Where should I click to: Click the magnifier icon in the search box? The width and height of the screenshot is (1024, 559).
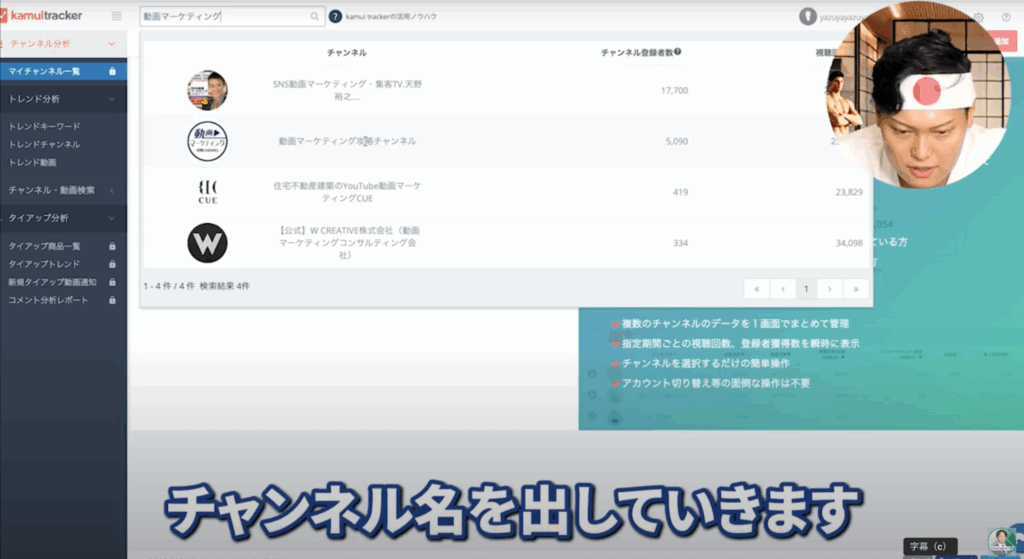click(x=315, y=17)
